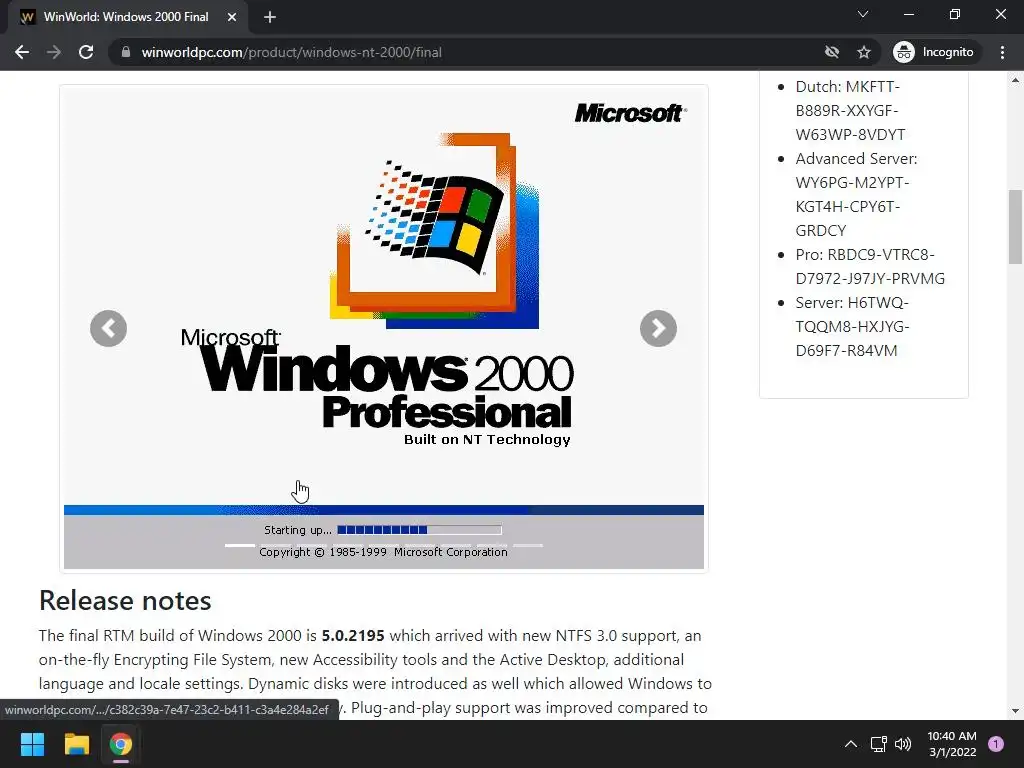Open the network status tray icon
This screenshot has height=768, width=1024.
click(x=878, y=744)
